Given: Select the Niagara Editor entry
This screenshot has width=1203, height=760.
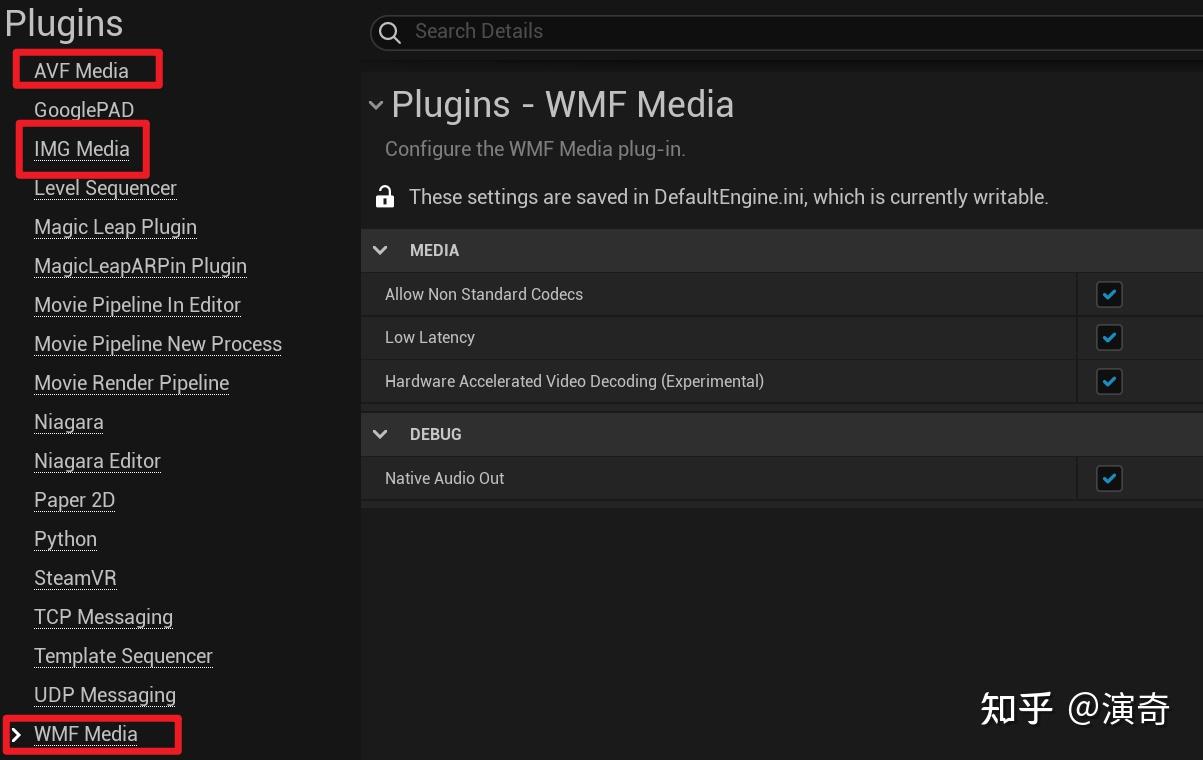Looking at the screenshot, I should pyautogui.click(x=97, y=461).
